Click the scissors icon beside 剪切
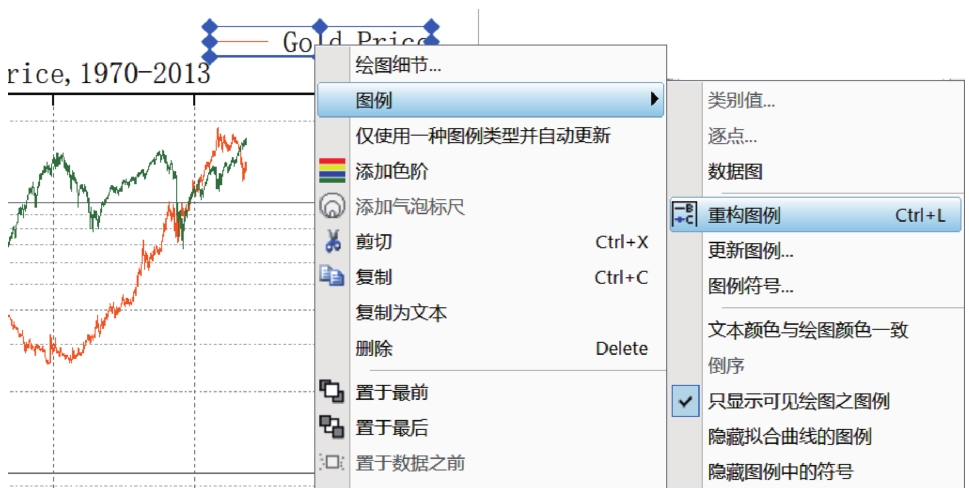 (x=333, y=241)
